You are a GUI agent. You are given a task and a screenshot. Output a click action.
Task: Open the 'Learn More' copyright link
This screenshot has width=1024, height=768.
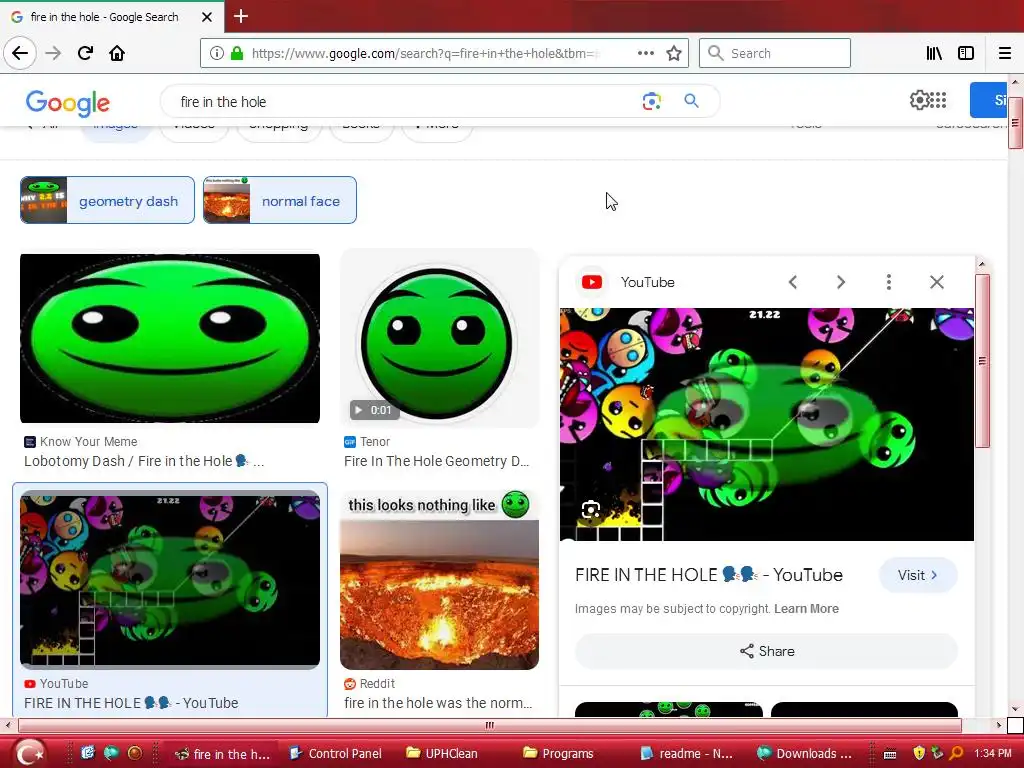pos(807,609)
